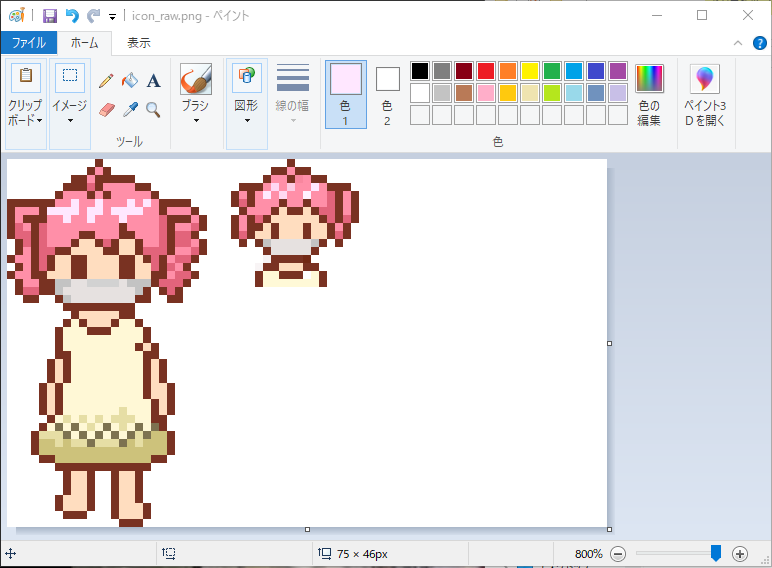Select the Pencil tool

pos(106,80)
